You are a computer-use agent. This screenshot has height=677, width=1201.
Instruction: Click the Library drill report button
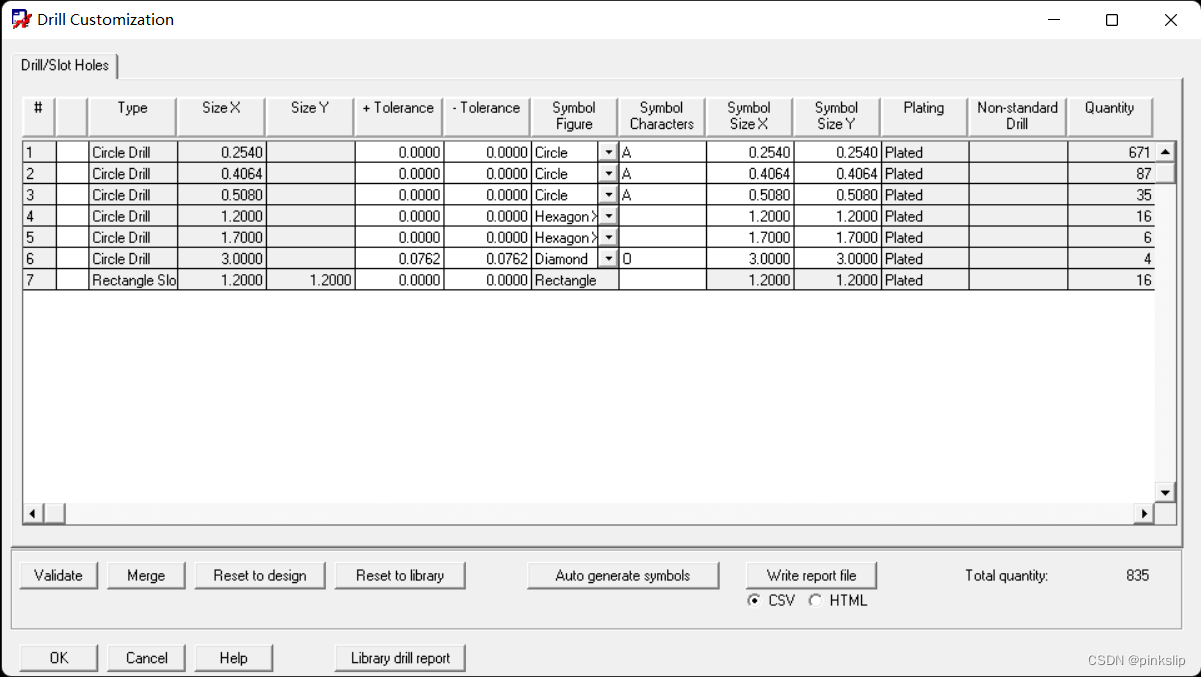coord(399,657)
